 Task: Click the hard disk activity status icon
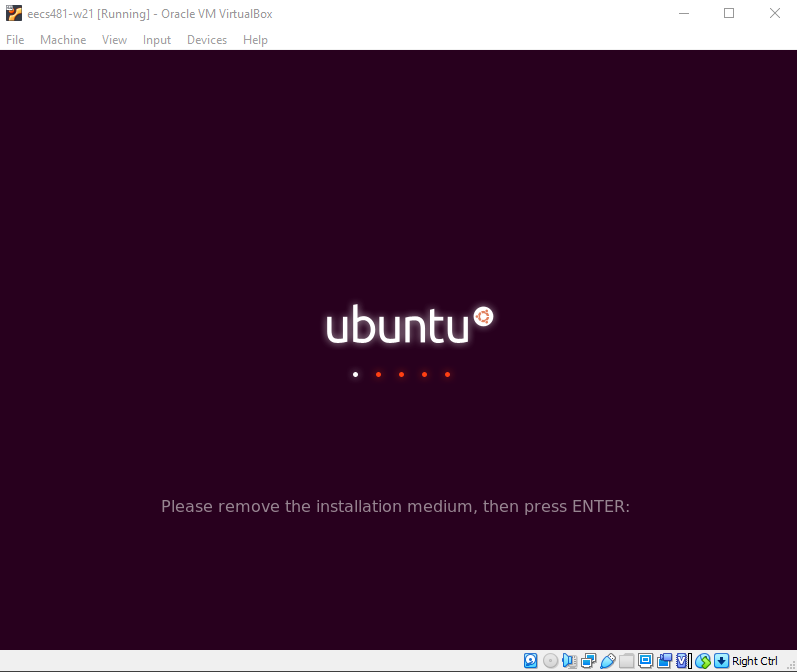(x=531, y=661)
